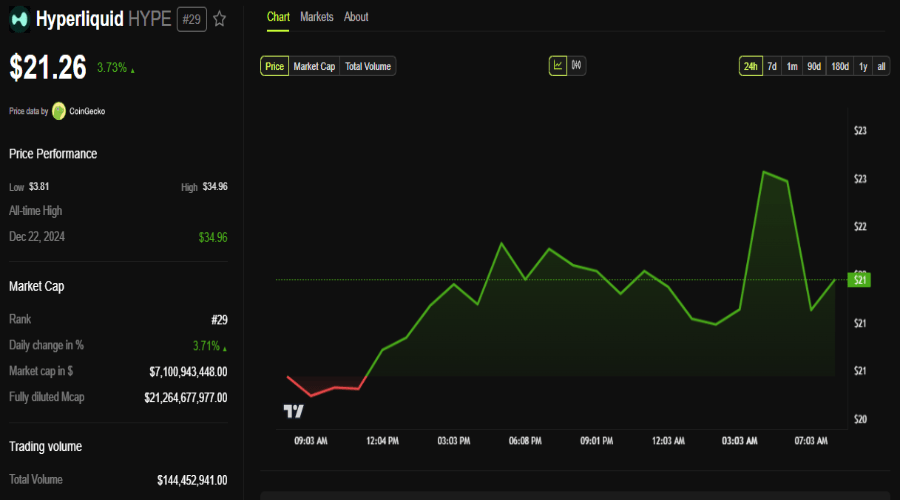Click the All-time High label
The height and width of the screenshot is (500, 900).
(x=36, y=211)
